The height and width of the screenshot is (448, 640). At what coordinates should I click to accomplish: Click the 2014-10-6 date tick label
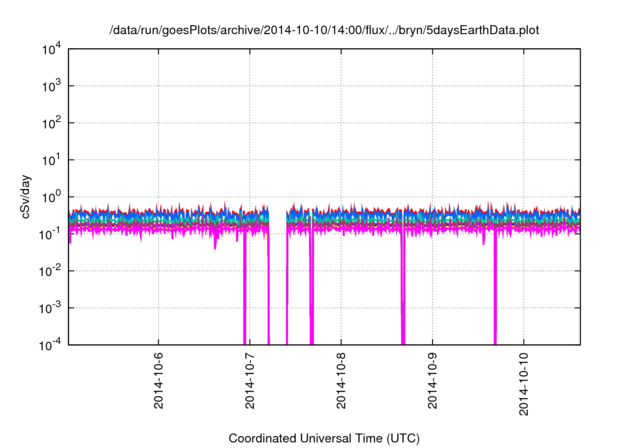pyautogui.click(x=158, y=380)
